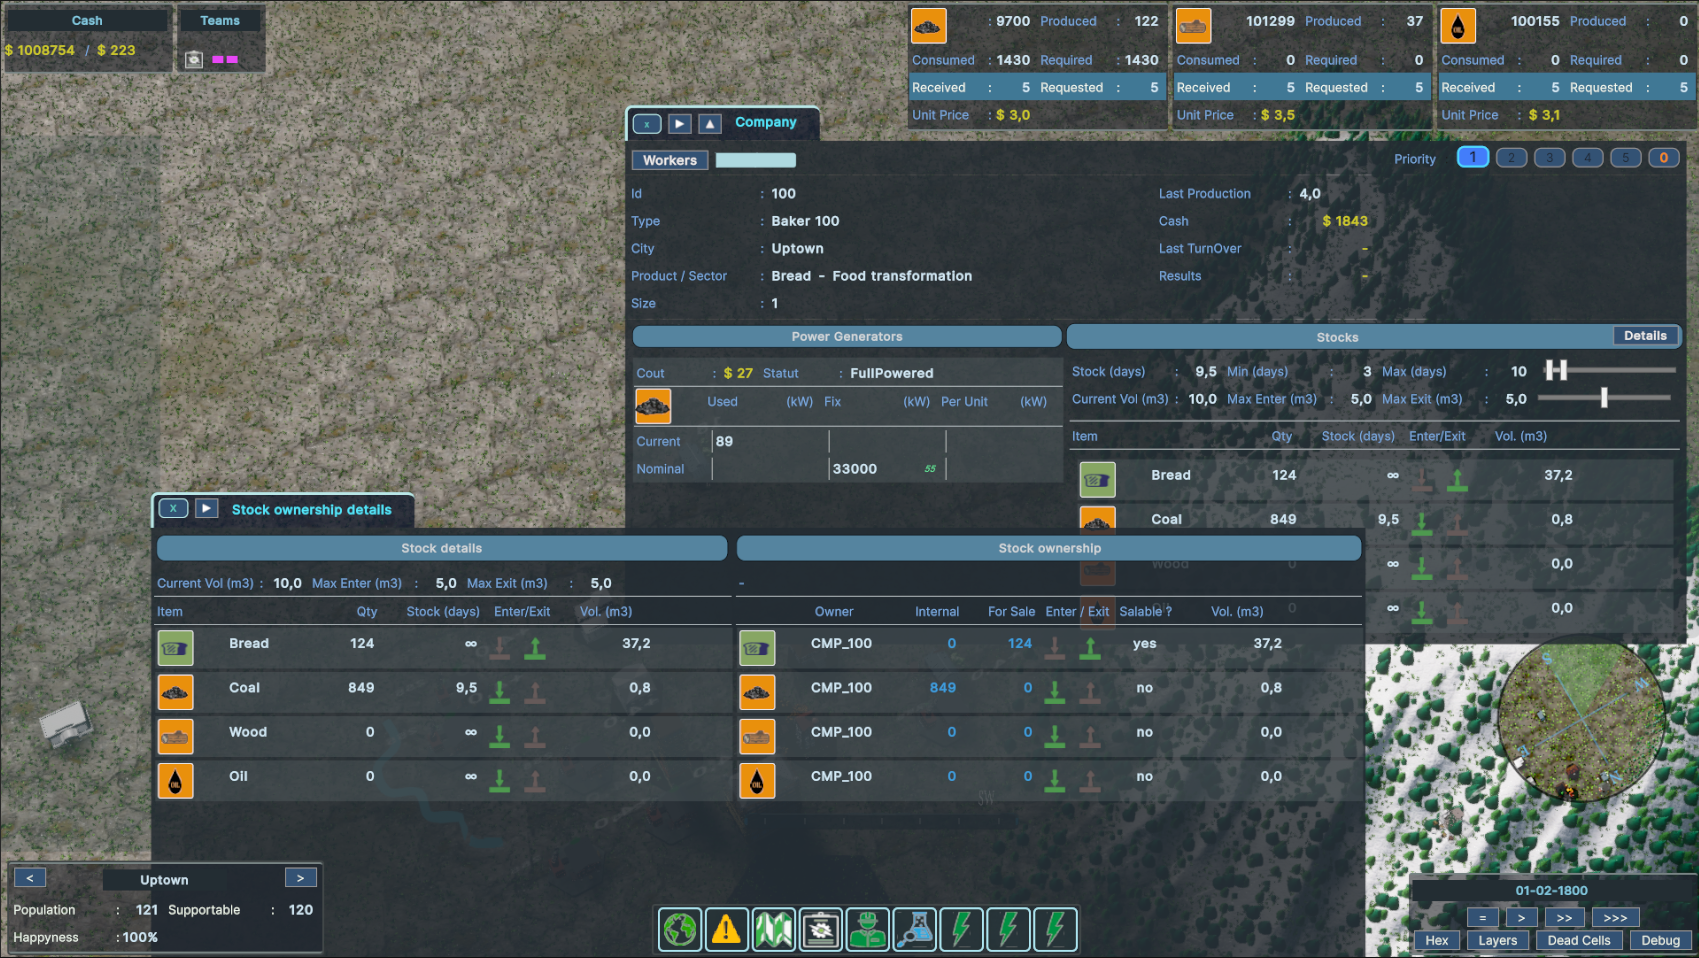
Task: Go to next city with right arrow
Action: [x=300, y=877]
